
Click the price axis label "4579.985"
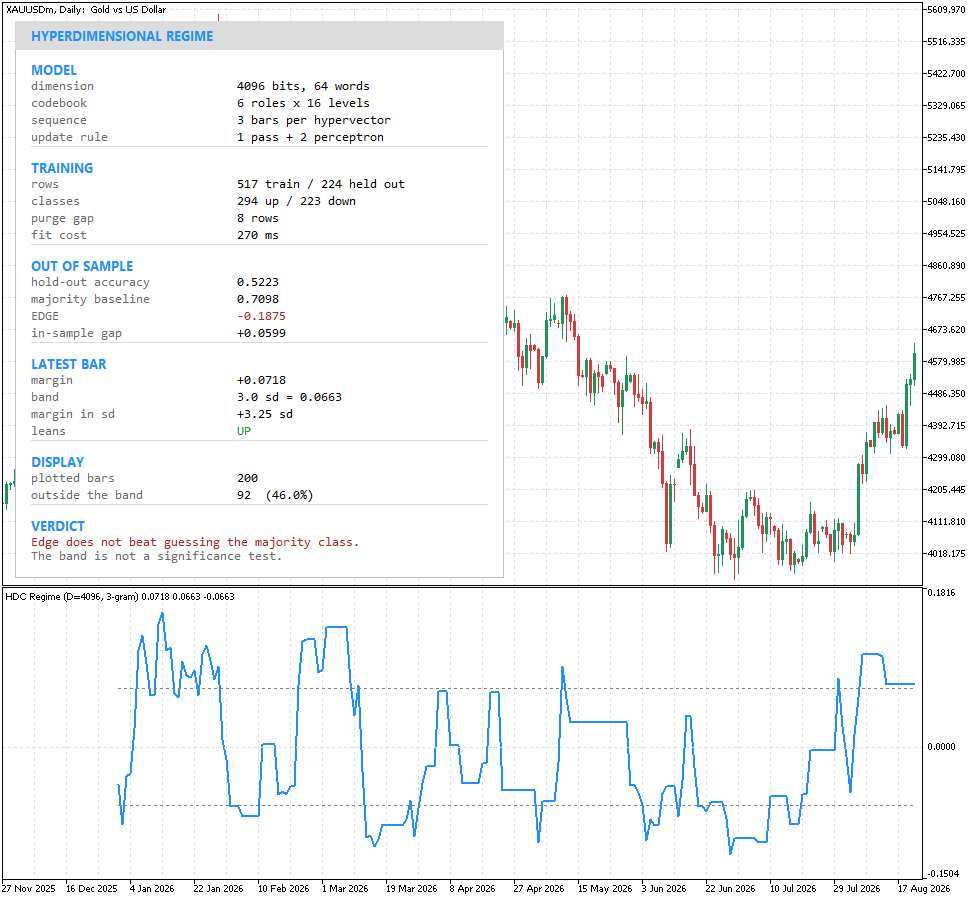tap(946, 362)
